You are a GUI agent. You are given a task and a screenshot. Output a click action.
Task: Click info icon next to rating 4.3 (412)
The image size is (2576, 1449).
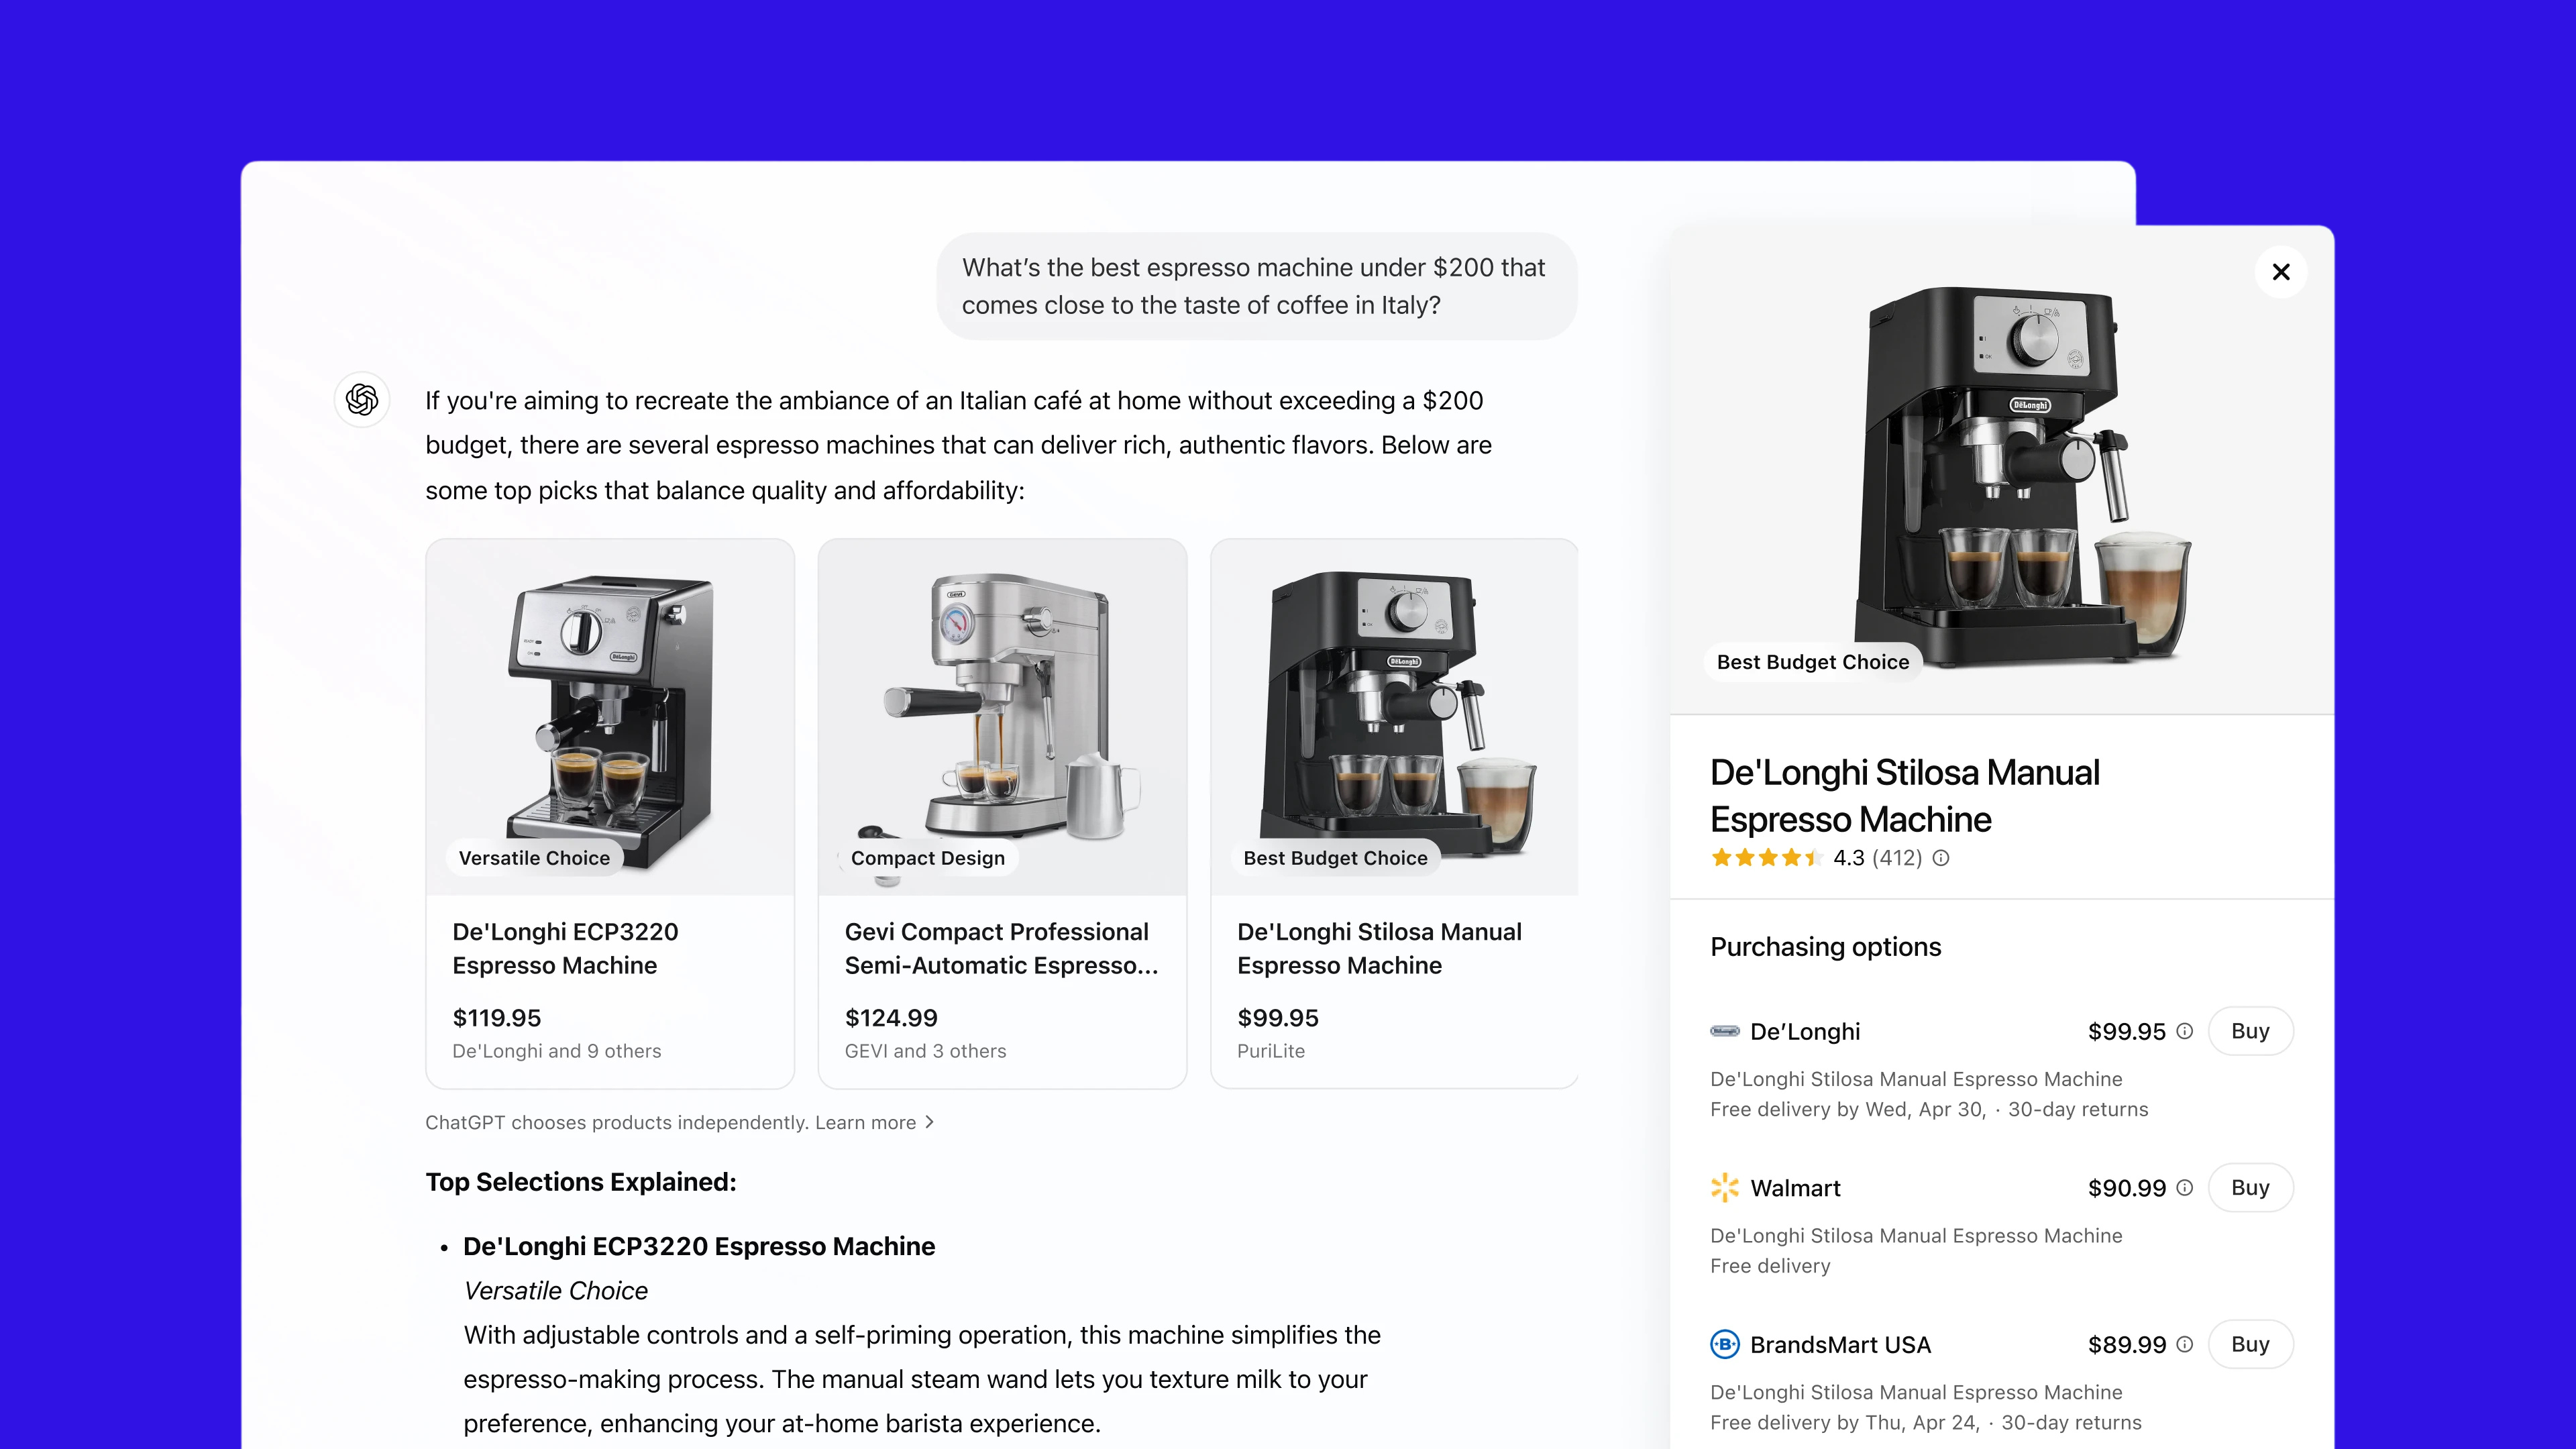(1941, 858)
